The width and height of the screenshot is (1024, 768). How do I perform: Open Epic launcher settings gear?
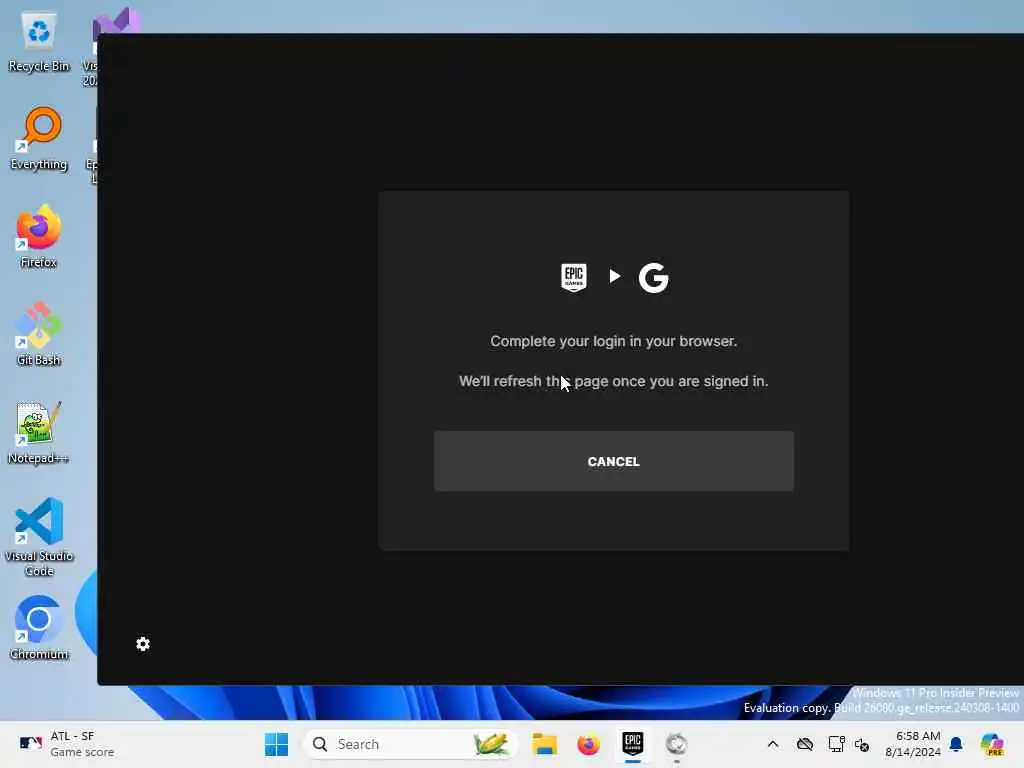coord(143,644)
